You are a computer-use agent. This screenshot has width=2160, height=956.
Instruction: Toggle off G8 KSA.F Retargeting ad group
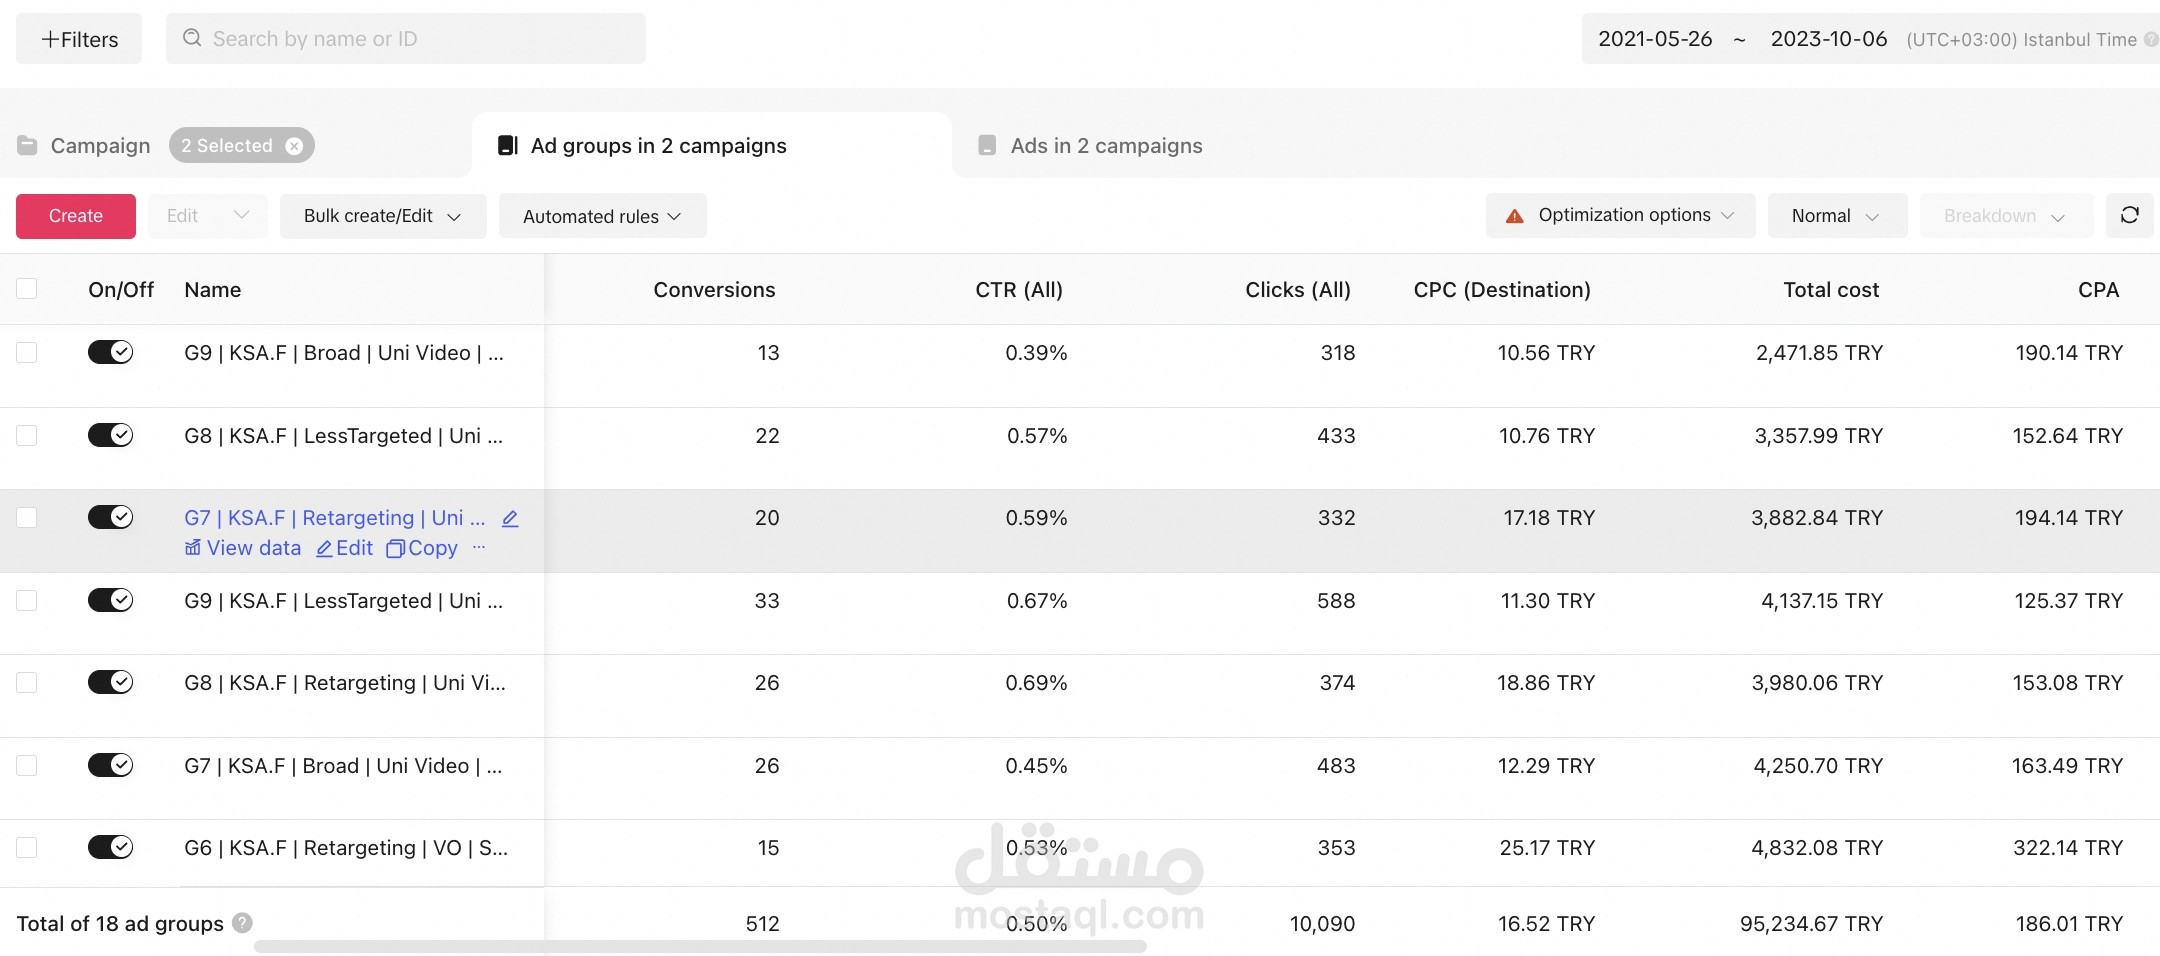click(x=111, y=682)
